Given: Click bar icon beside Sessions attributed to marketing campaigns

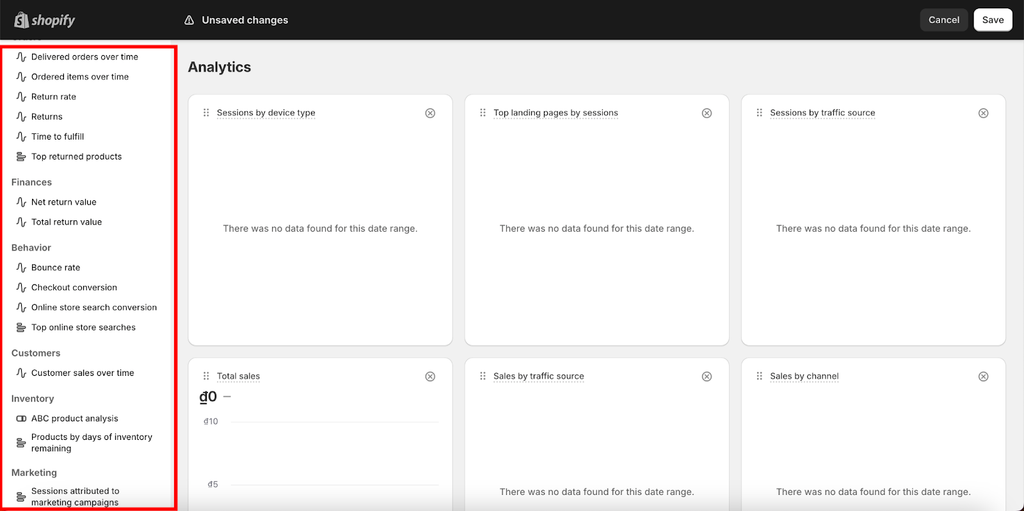Looking at the screenshot, I should 21,497.
